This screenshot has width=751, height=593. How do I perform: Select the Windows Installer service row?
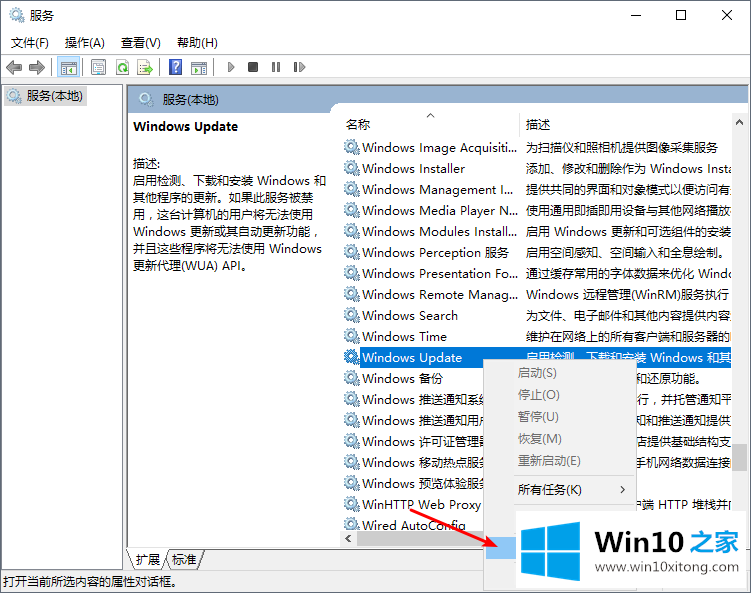tap(537, 168)
